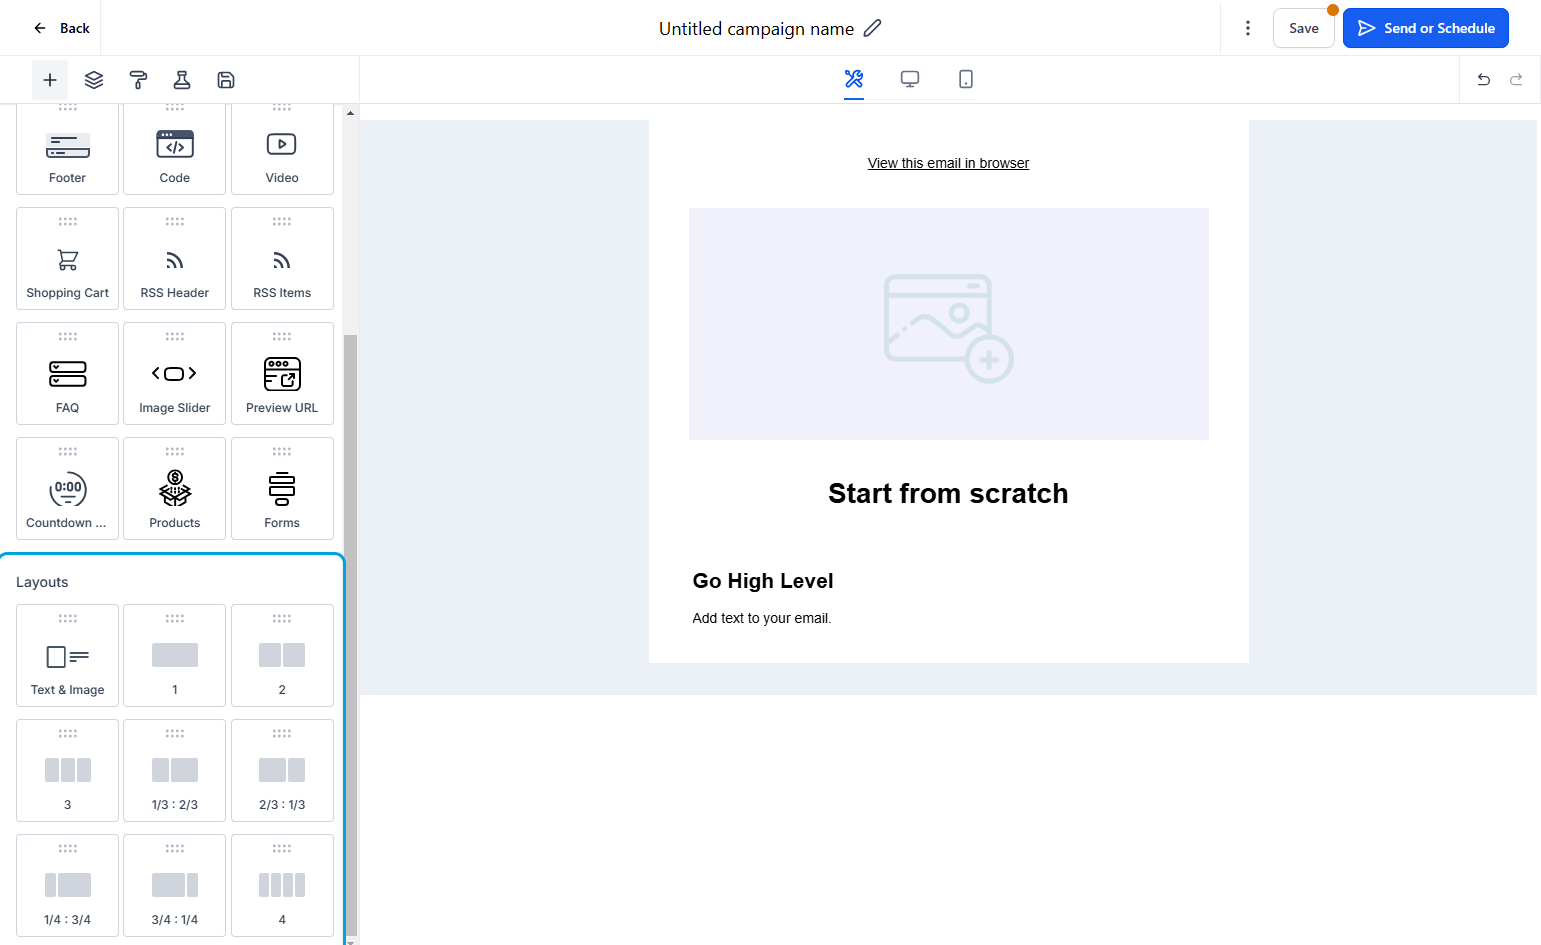Open the paint roller styles panel
The image size is (1541, 945).
[138, 80]
